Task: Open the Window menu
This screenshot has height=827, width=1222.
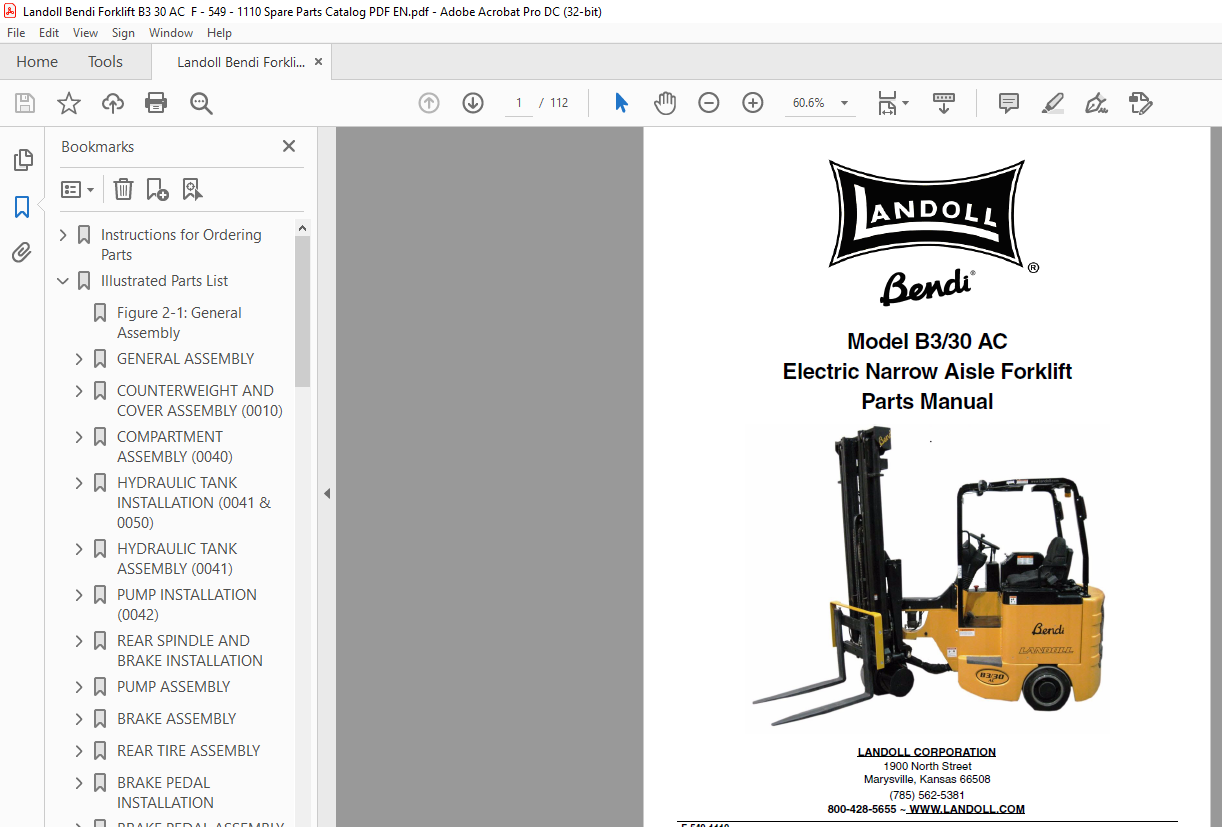Action: (171, 33)
